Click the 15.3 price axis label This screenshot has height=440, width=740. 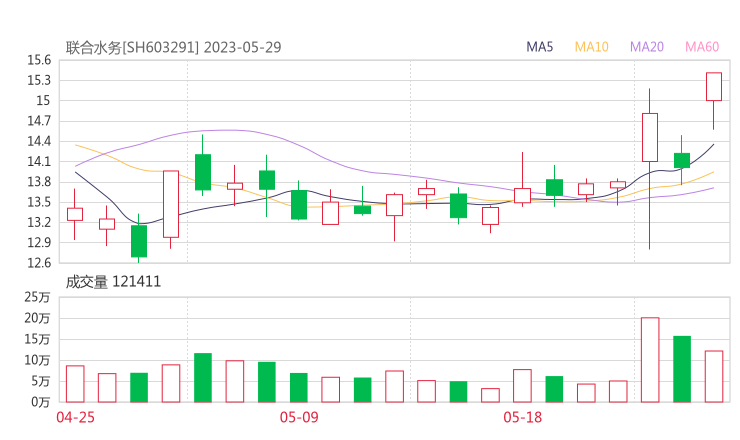39,80
